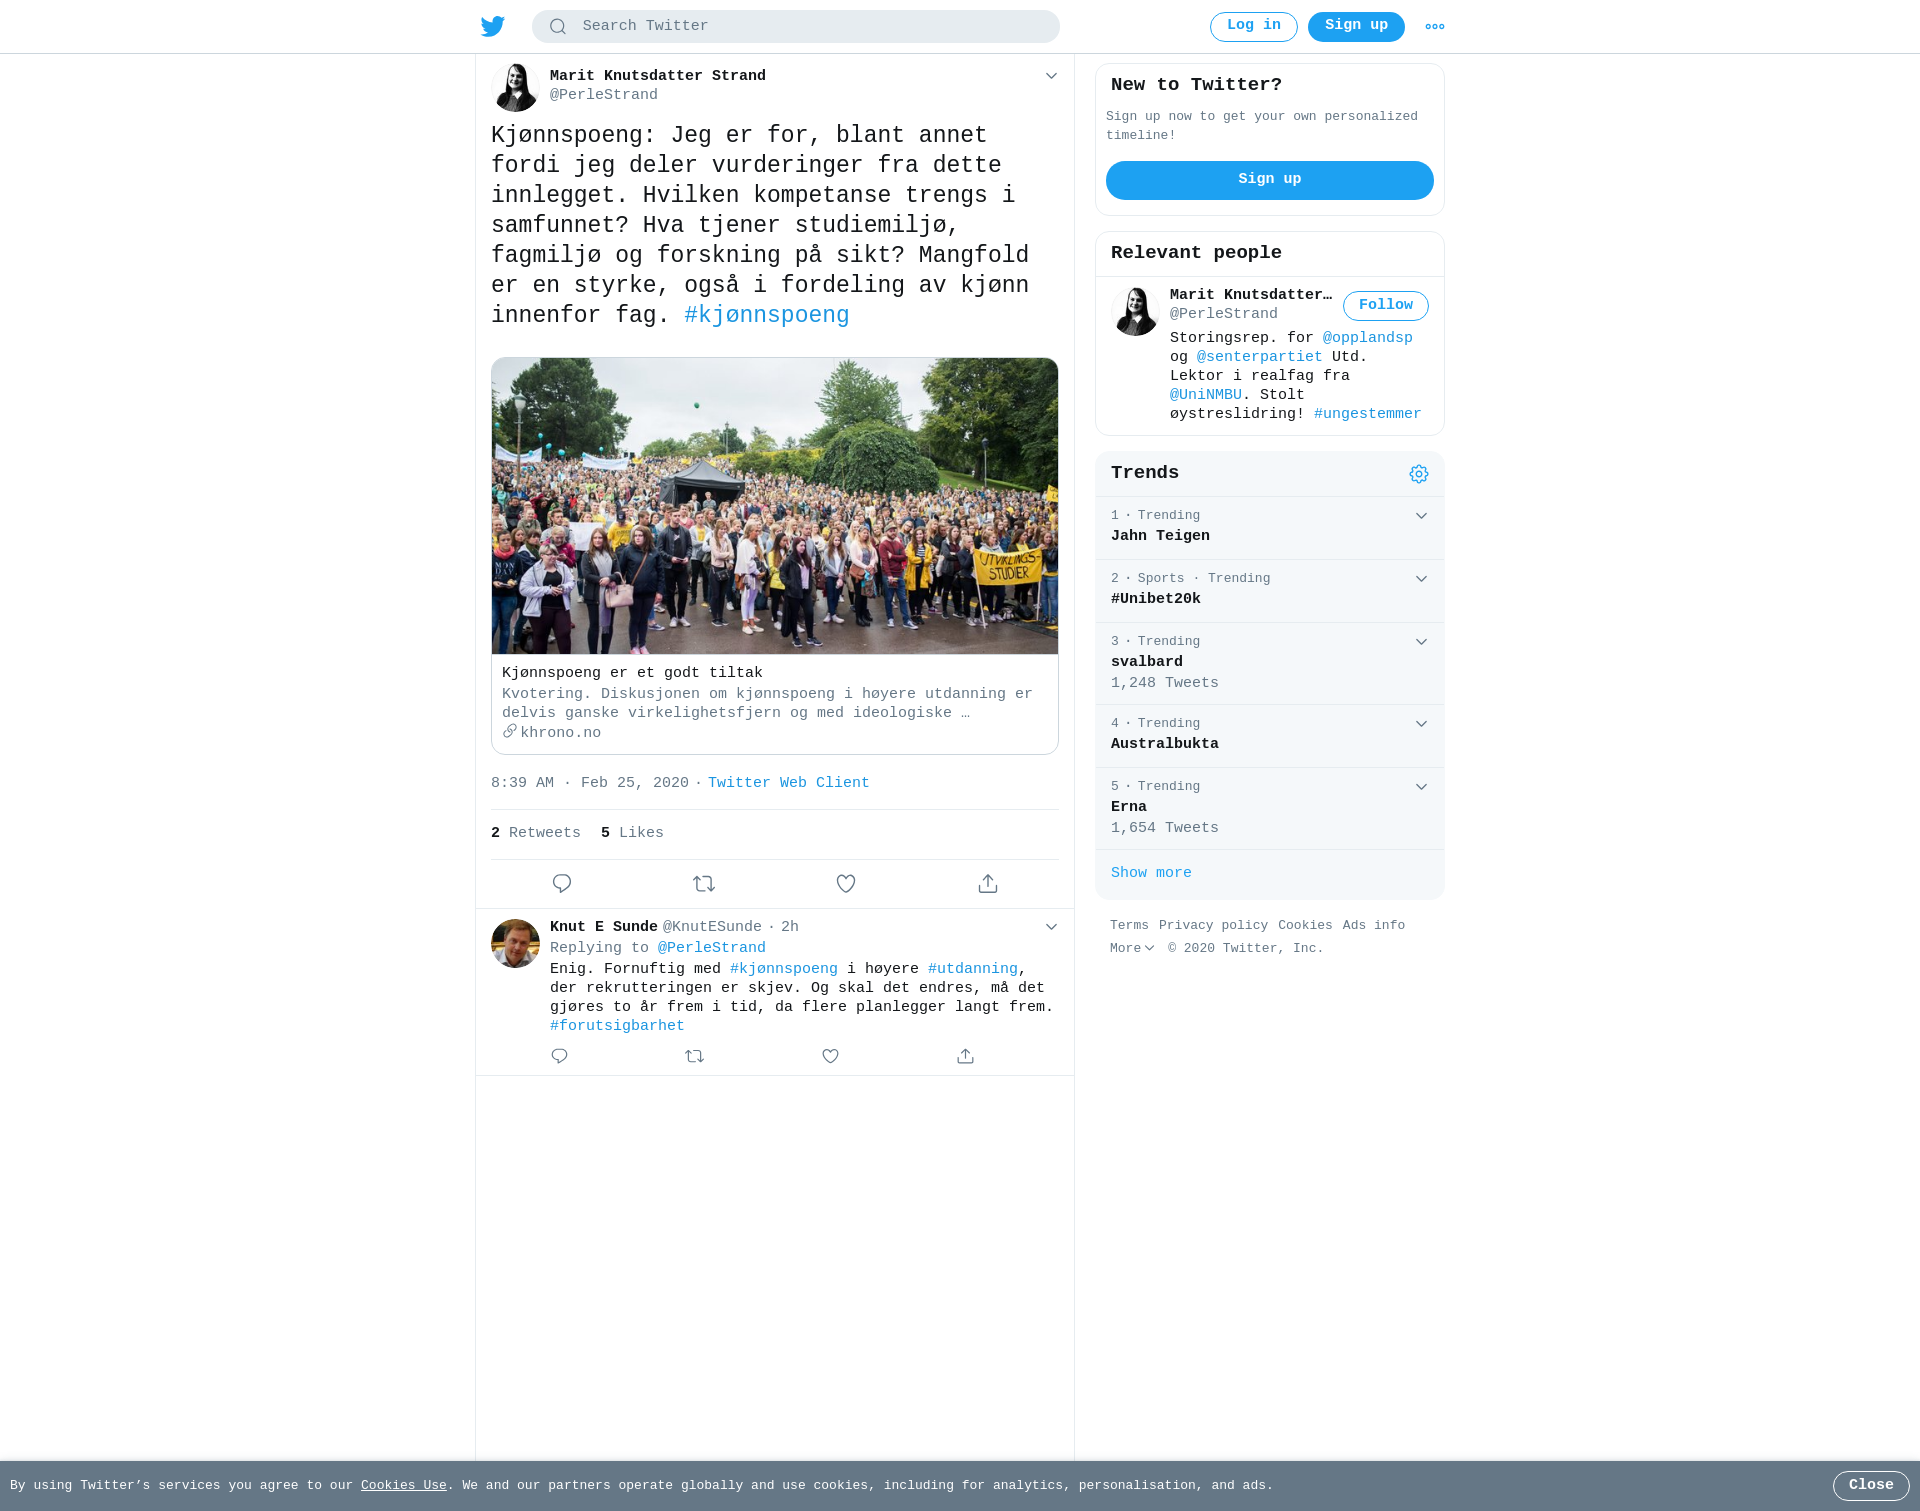Like the main tweet by Marit

(846, 884)
